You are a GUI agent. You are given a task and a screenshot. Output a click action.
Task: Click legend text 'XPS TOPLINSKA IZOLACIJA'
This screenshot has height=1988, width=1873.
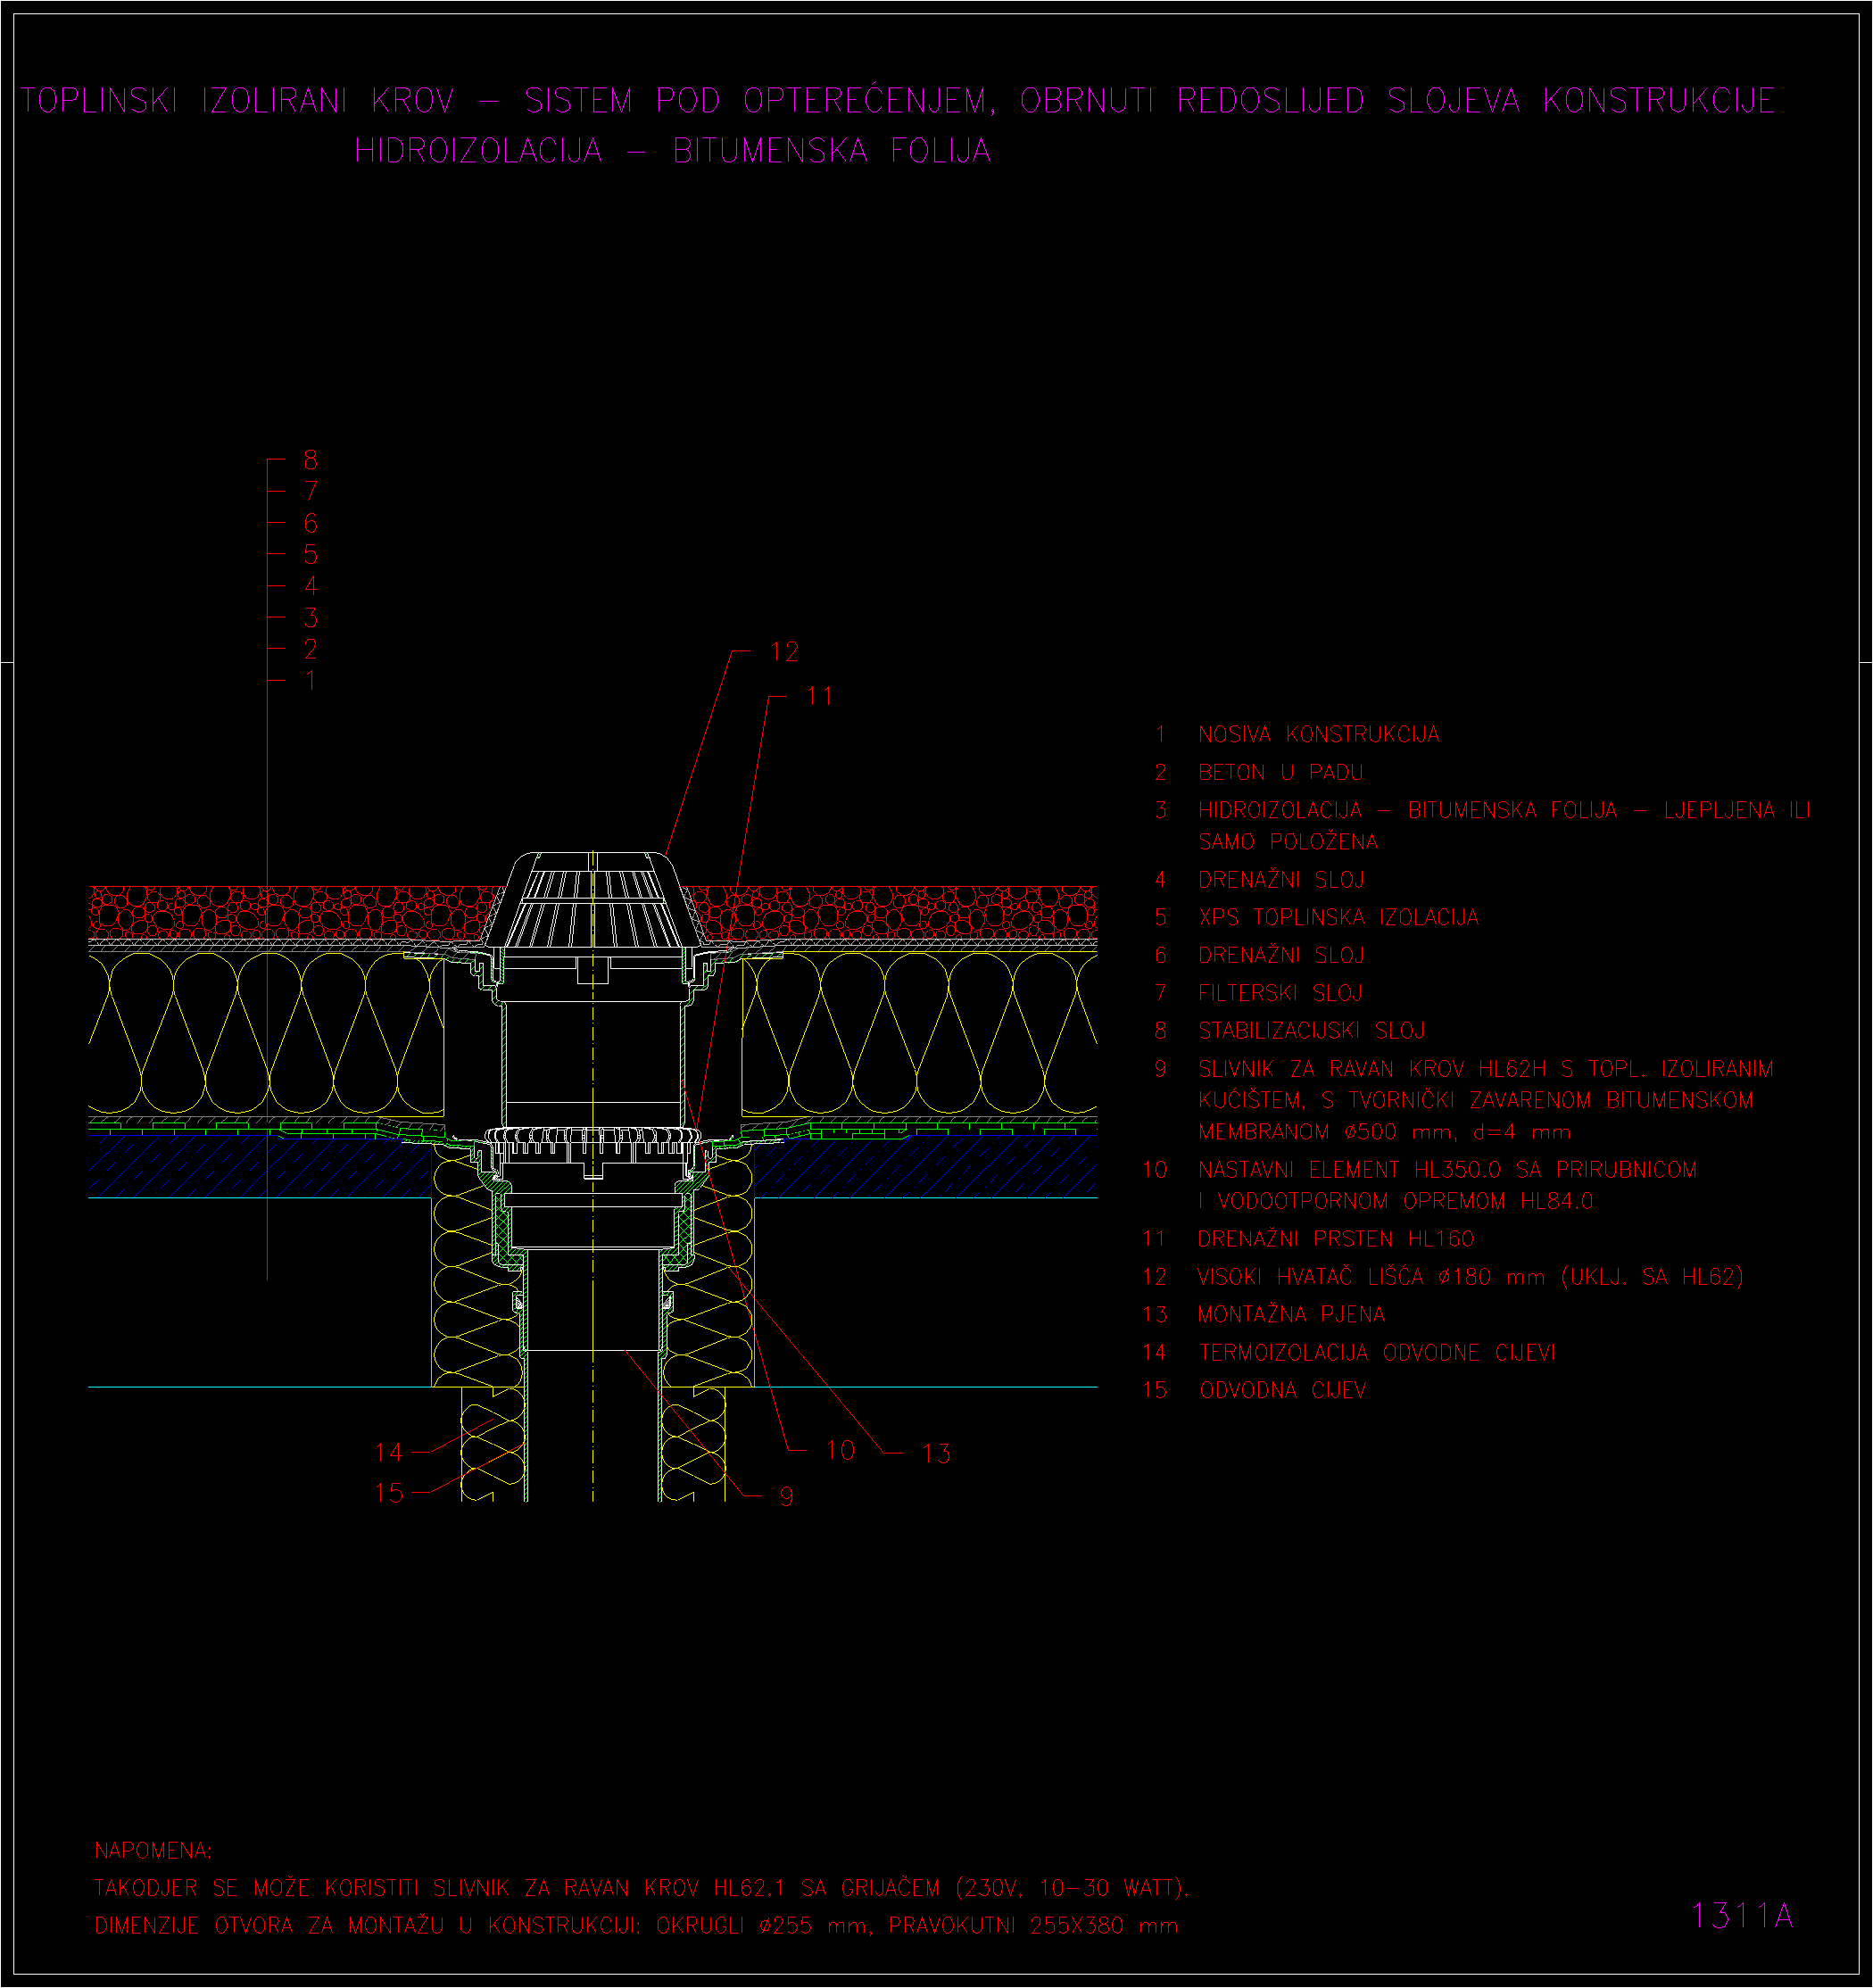pos(1338,918)
